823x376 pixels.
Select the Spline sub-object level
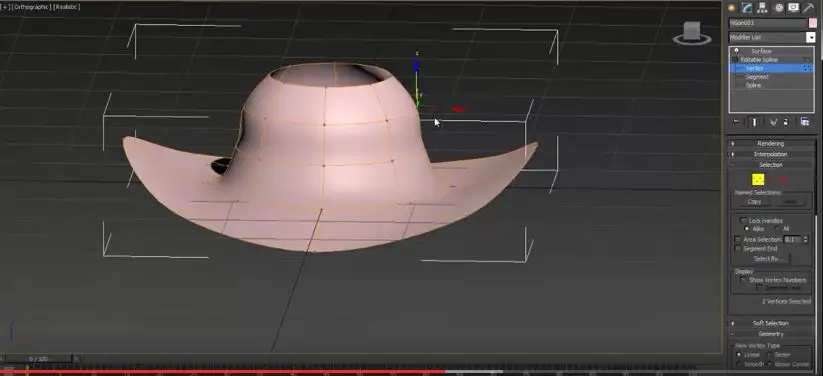point(753,85)
